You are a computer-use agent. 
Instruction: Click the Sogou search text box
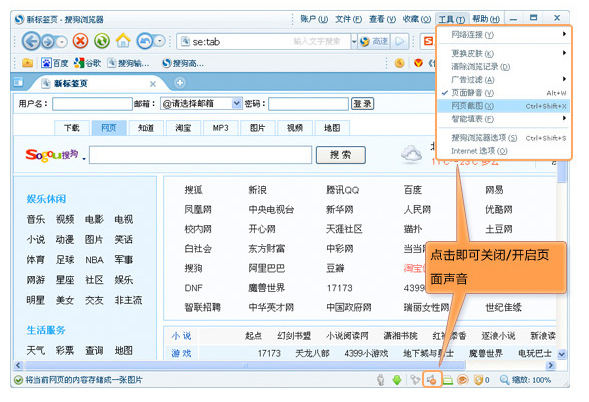(201, 155)
